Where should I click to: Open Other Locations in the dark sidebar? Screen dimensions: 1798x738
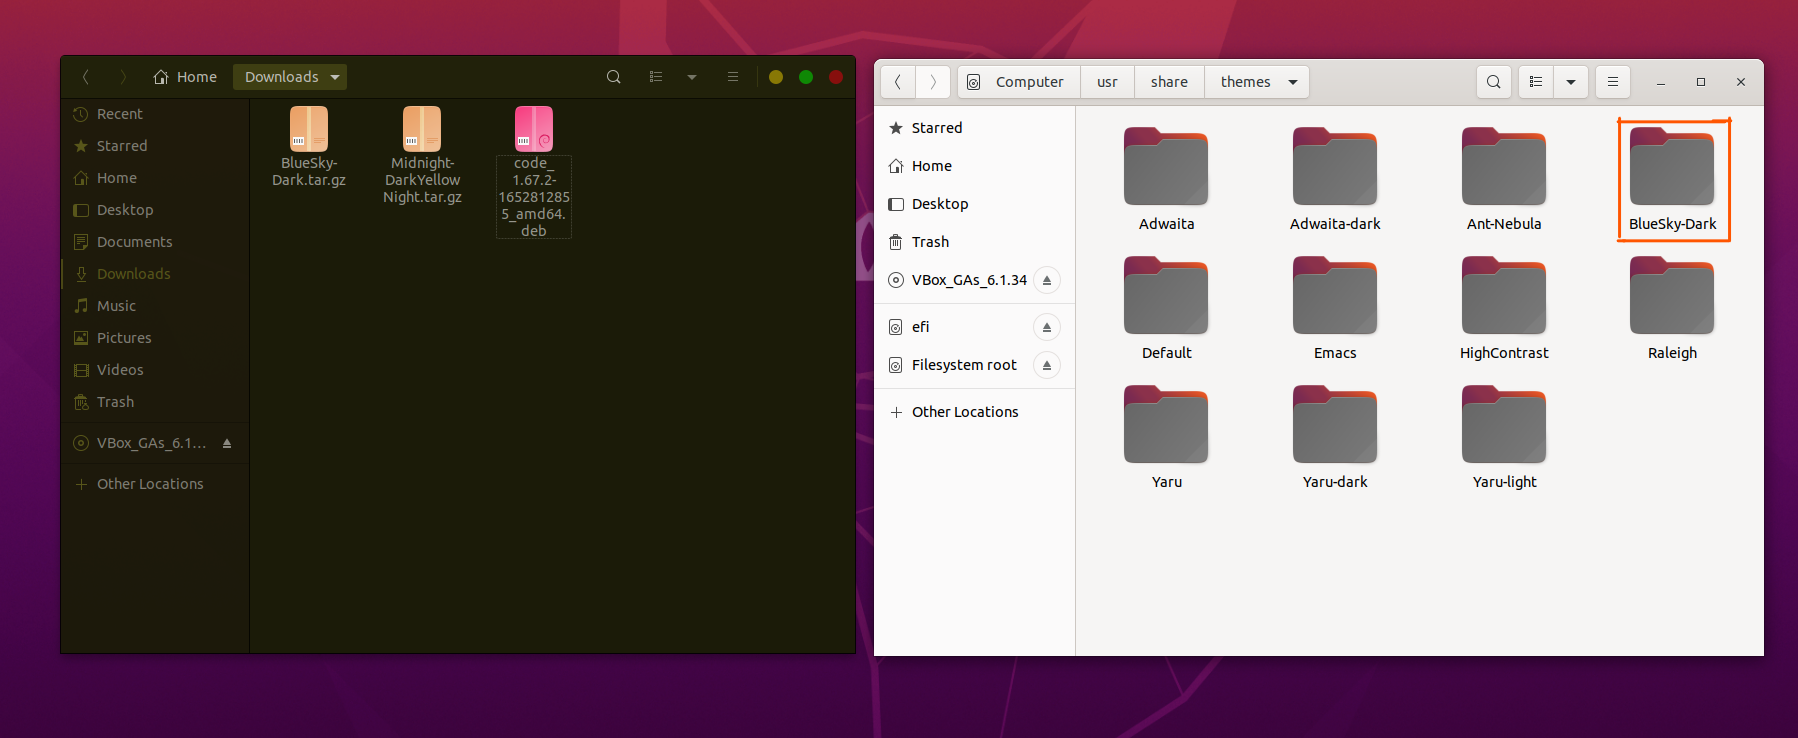tap(155, 484)
